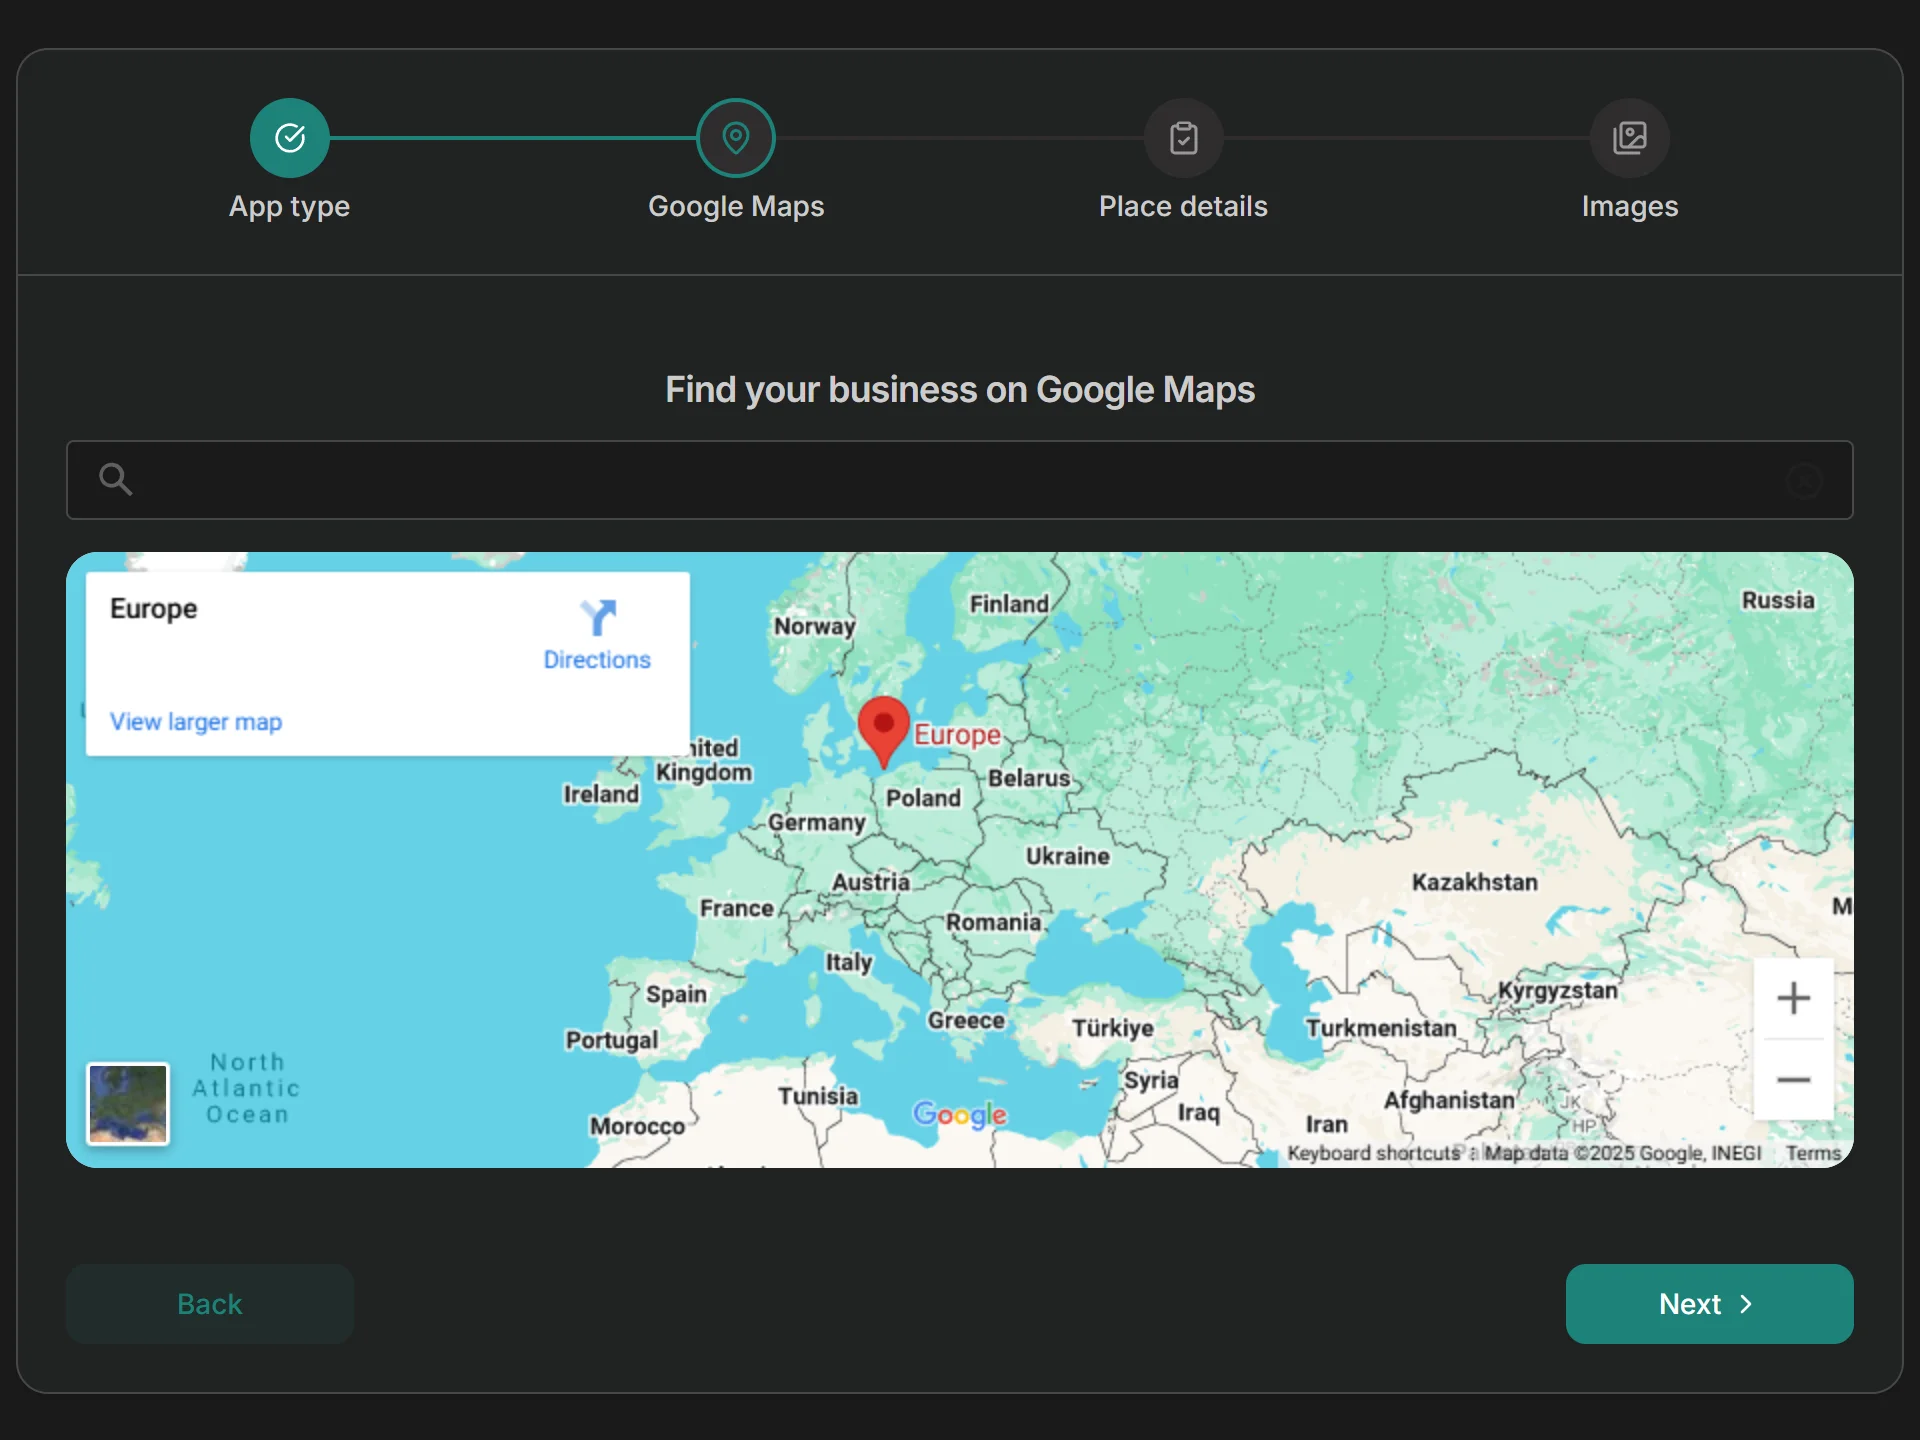Focus the business search input field
Viewport: 1920px width, 1440px height.
click(x=960, y=480)
